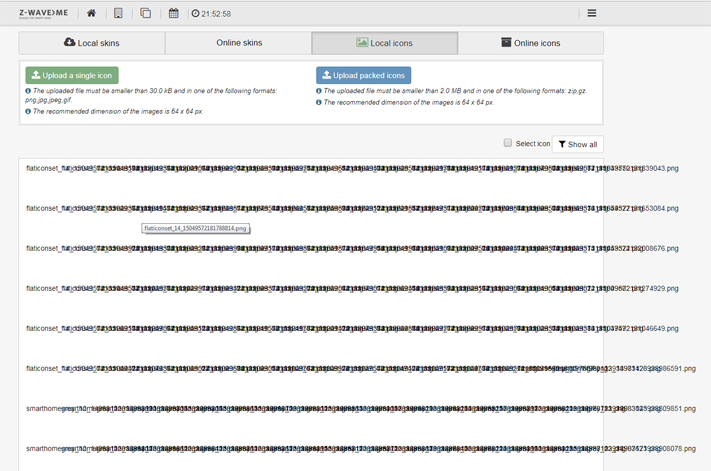Click Upload a single icon button

tap(72, 75)
